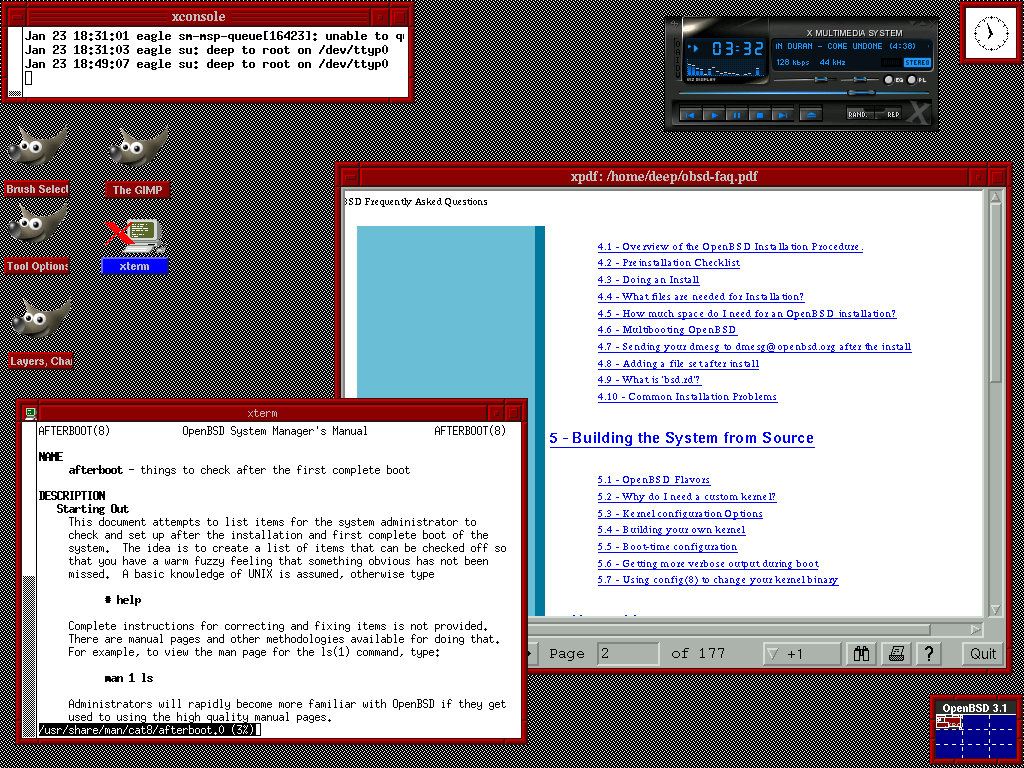Click xpdf vertical scrollbar down arrow

point(995,609)
